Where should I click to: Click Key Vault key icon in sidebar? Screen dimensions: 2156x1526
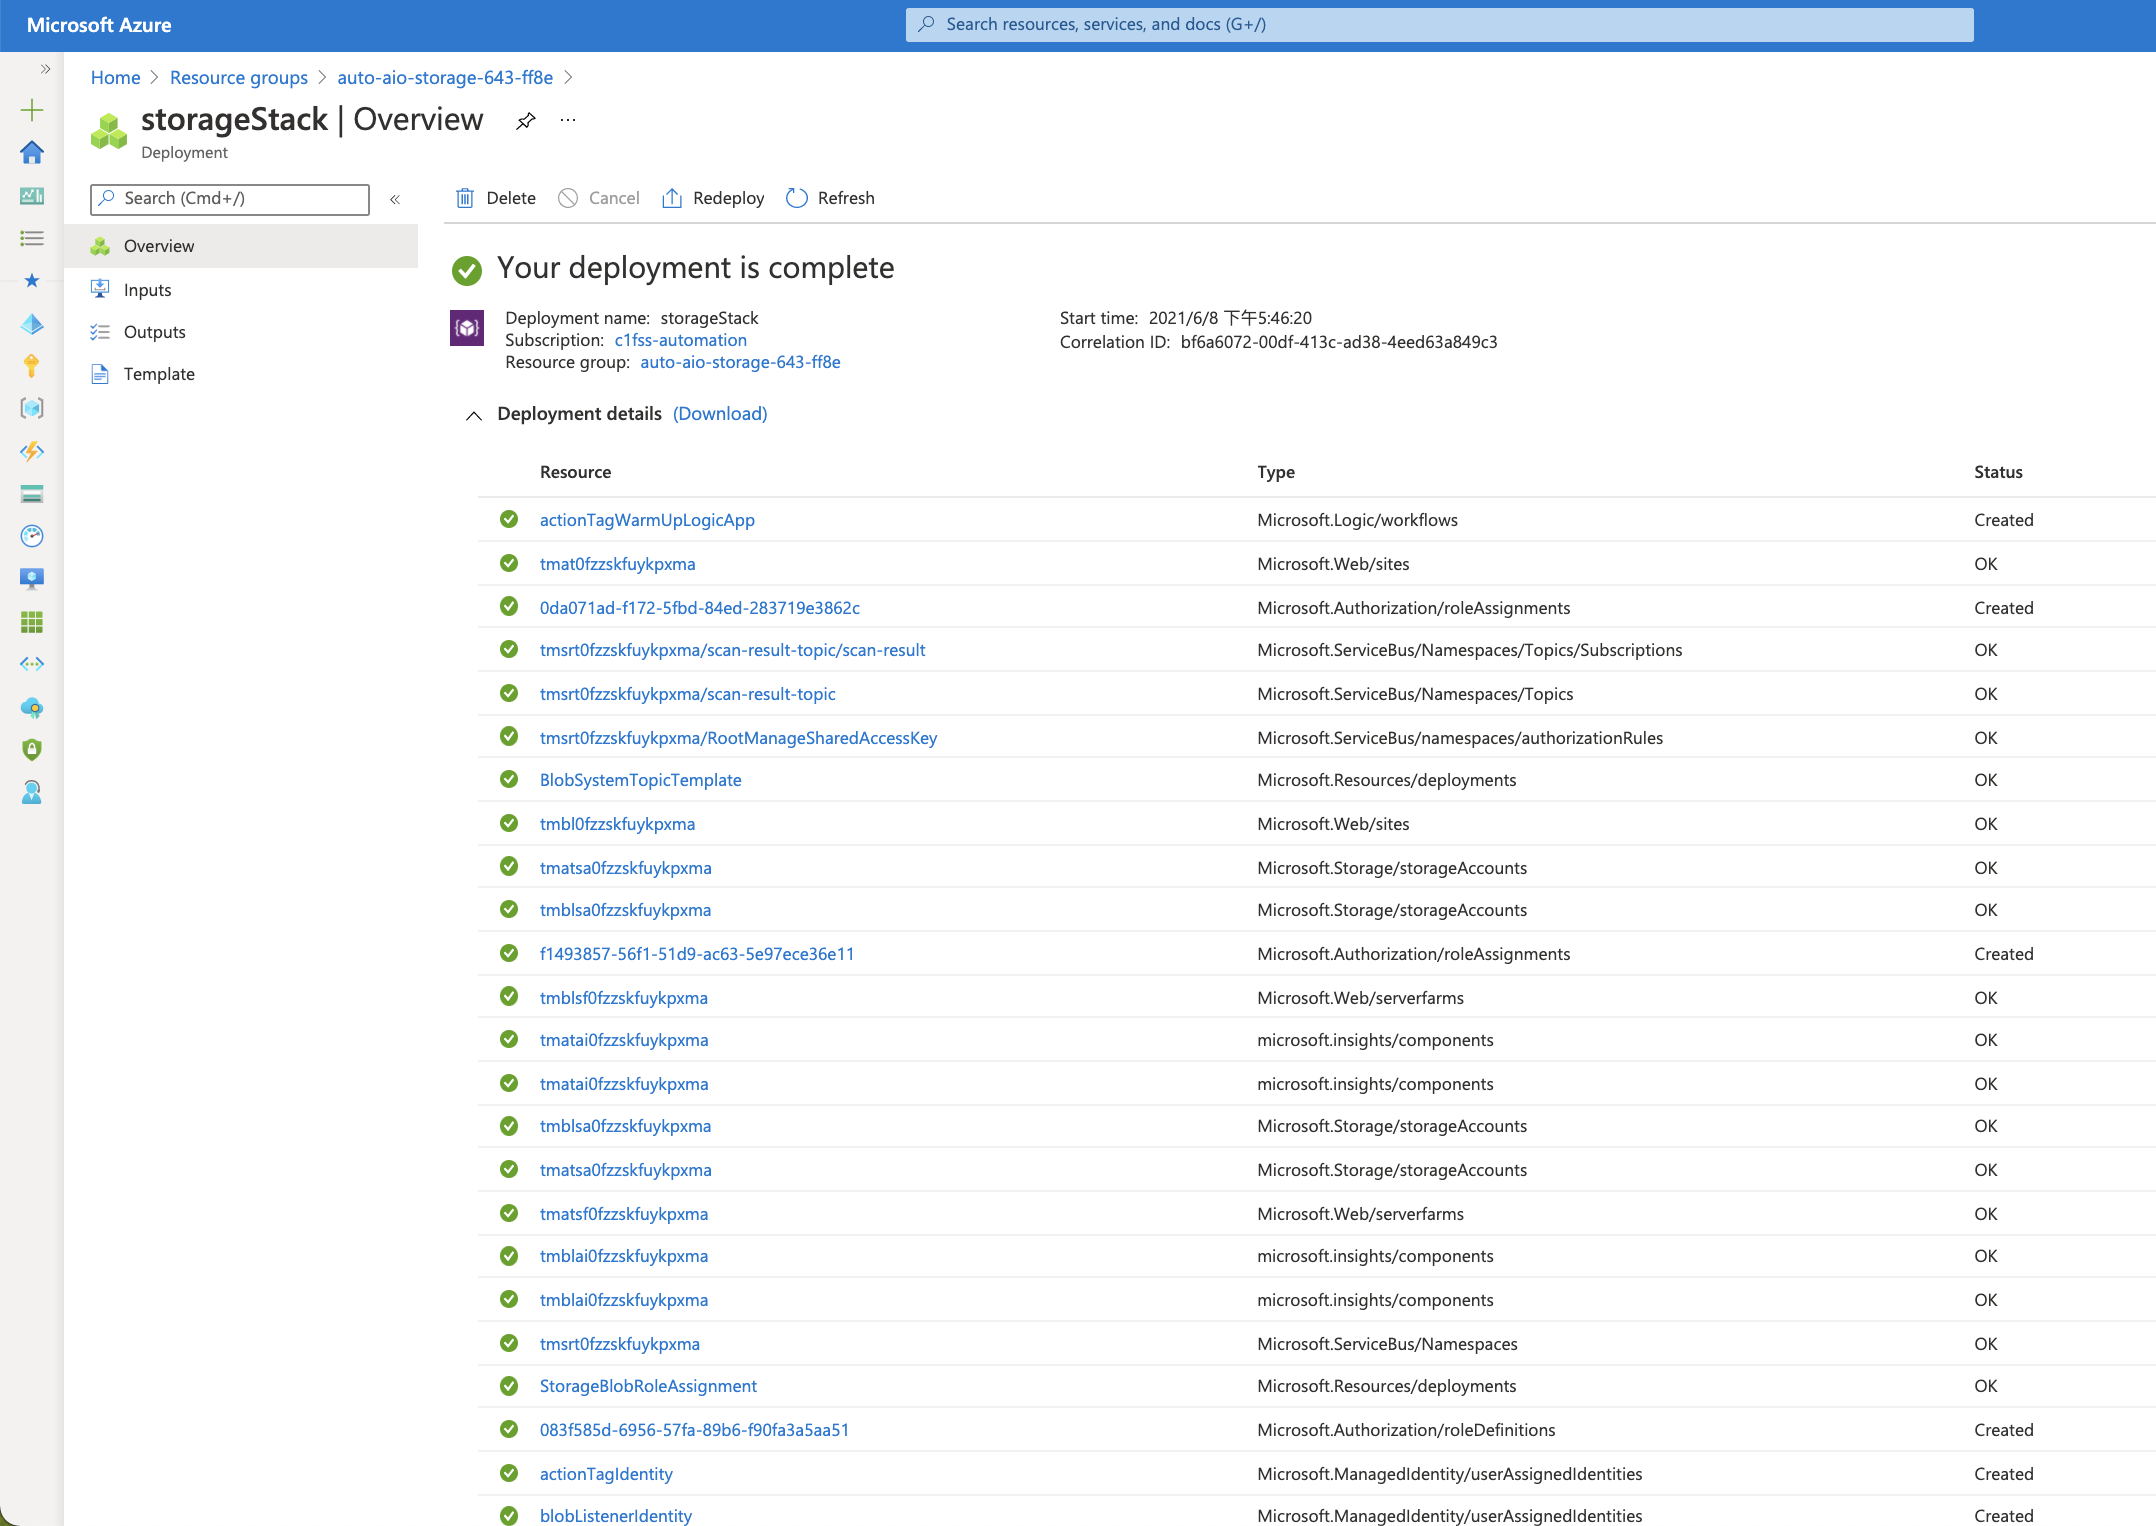point(32,366)
